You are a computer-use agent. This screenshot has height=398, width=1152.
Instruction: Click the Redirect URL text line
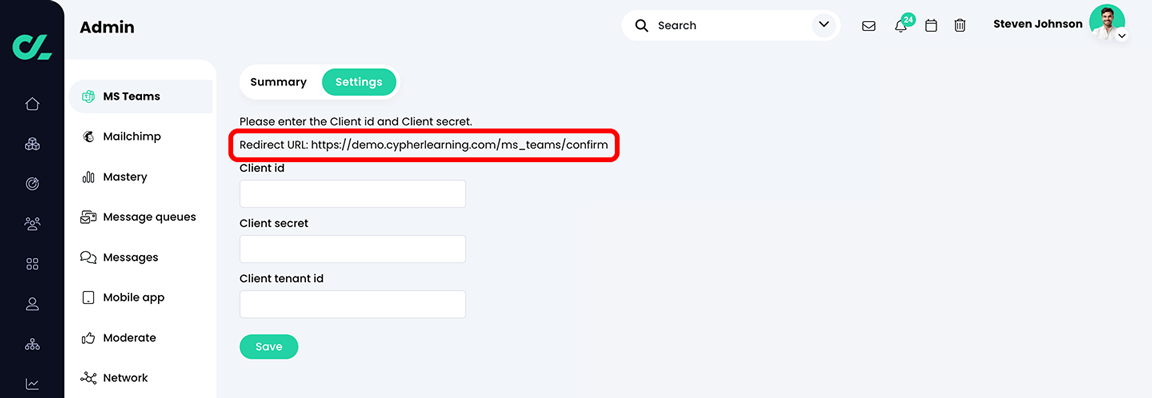point(424,145)
